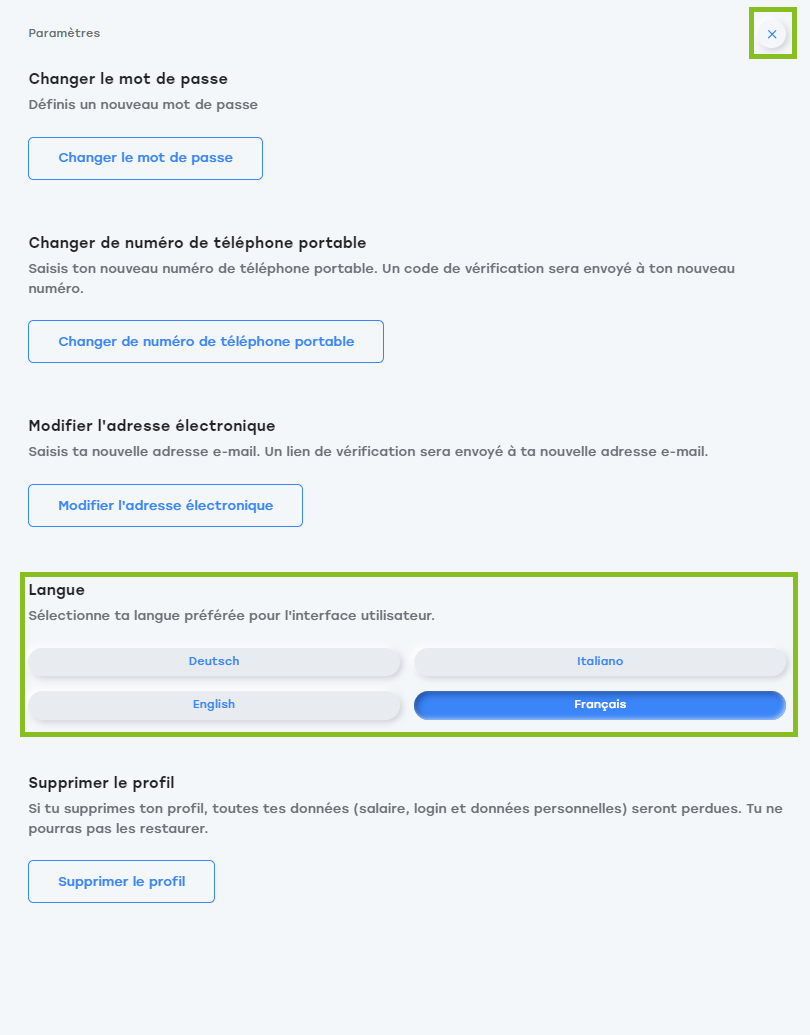The width and height of the screenshot is (810, 1035).
Task: Click the description about the e-mail verification link
Action: [368, 451]
